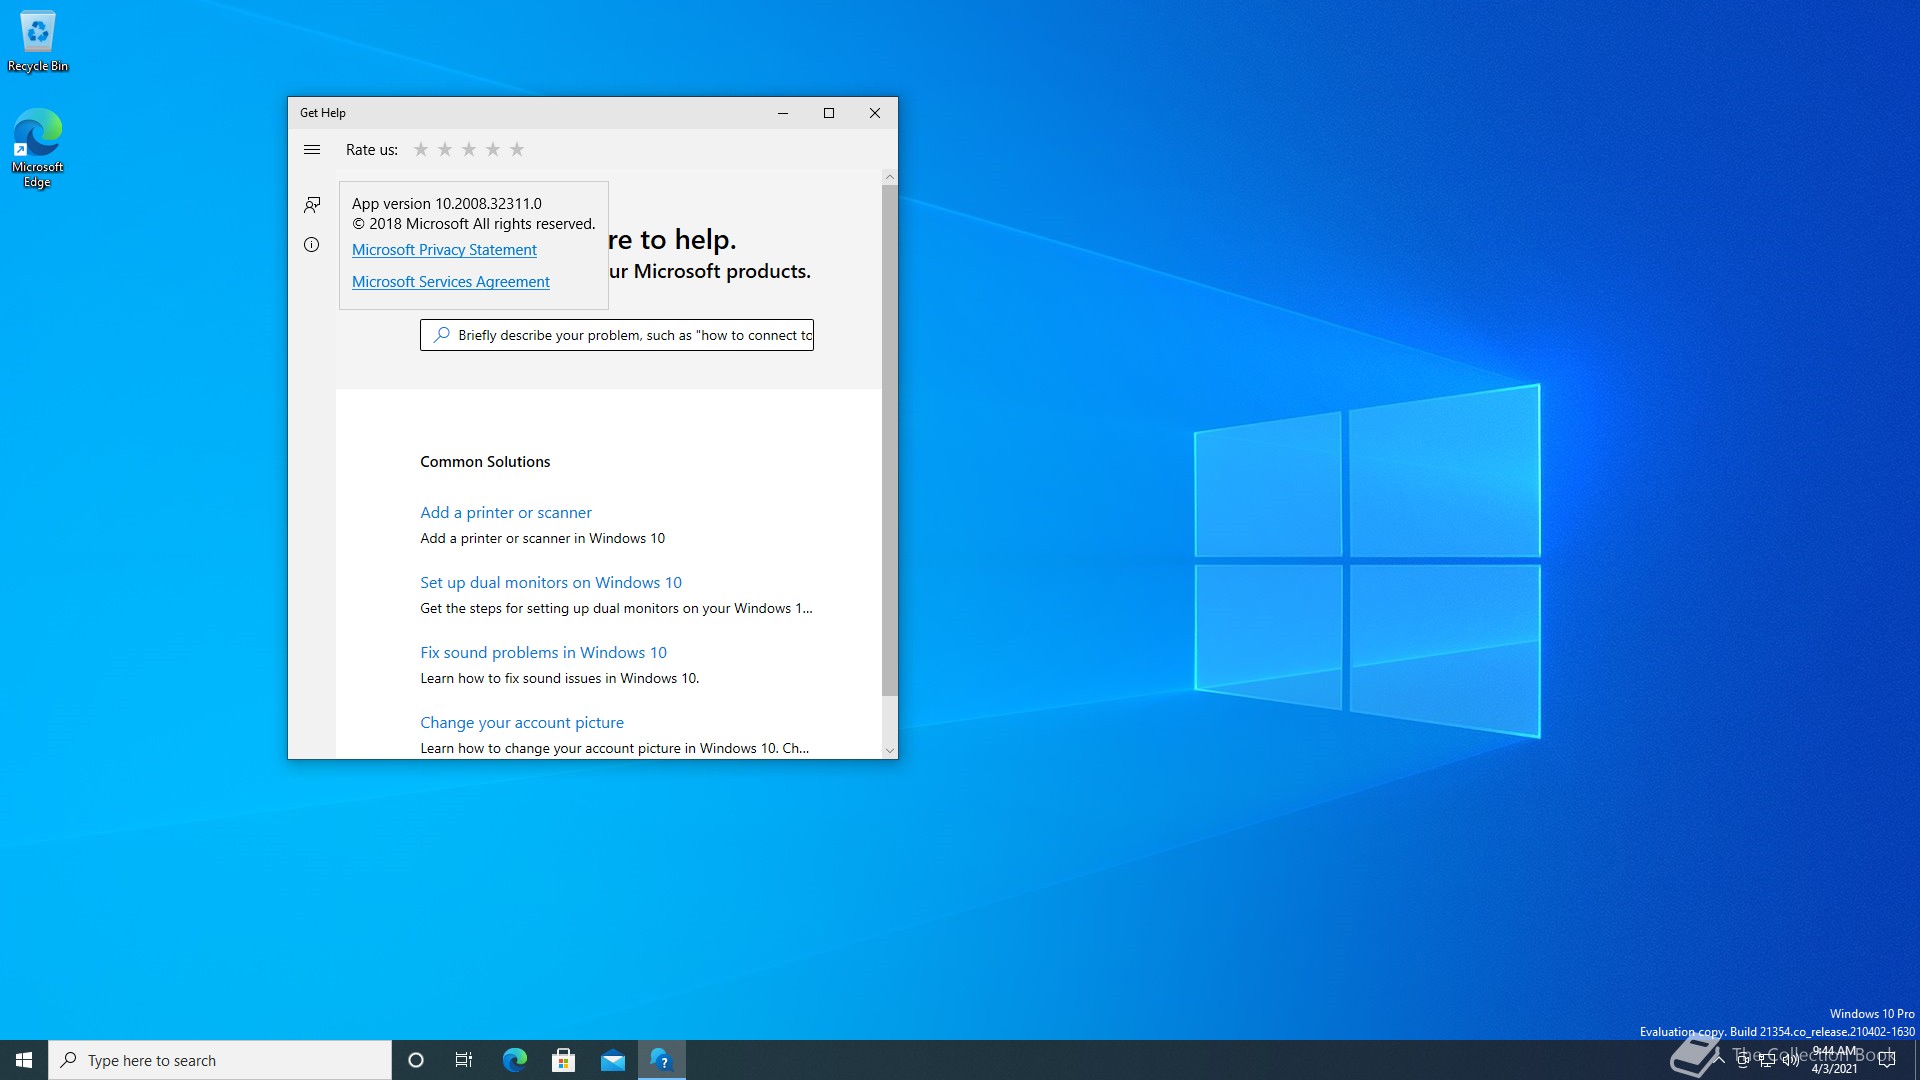This screenshot has height=1080, width=1920.
Task: Open the Mail app from taskbar
Action: [612, 1060]
